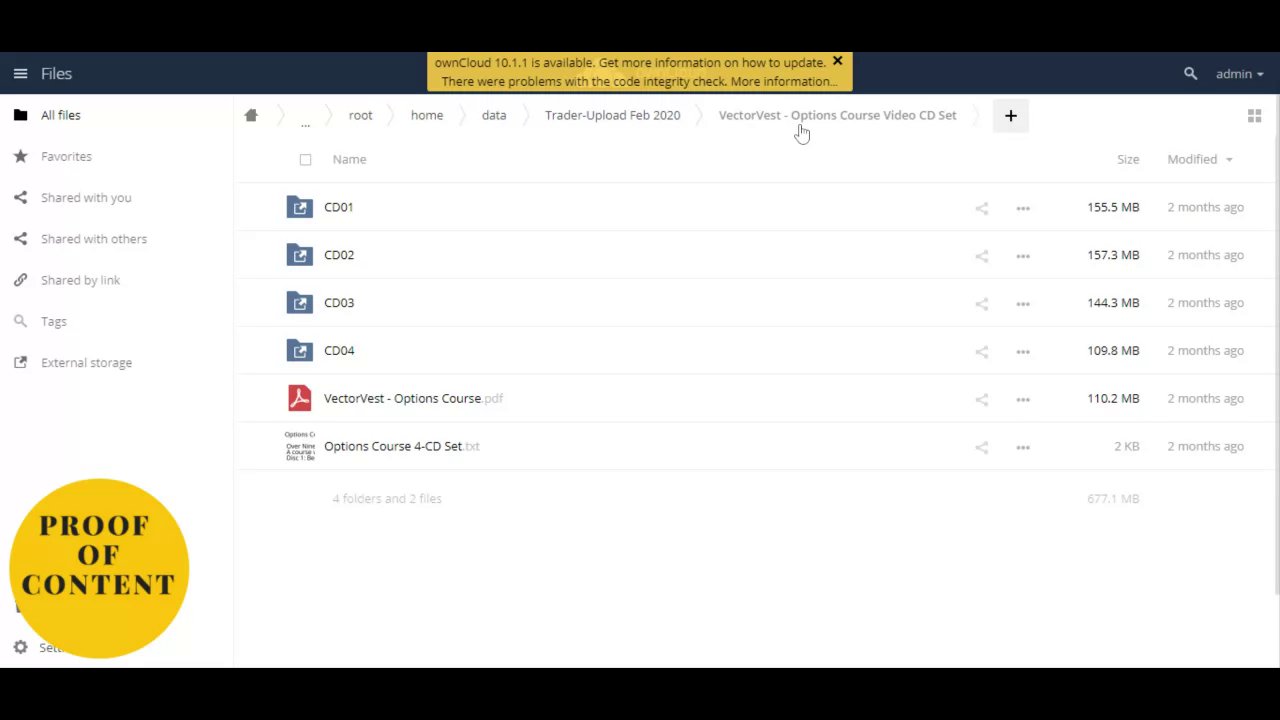This screenshot has width=1280, height=720.
Task: Open folder name CD03
Action: [x=339, y=303]
